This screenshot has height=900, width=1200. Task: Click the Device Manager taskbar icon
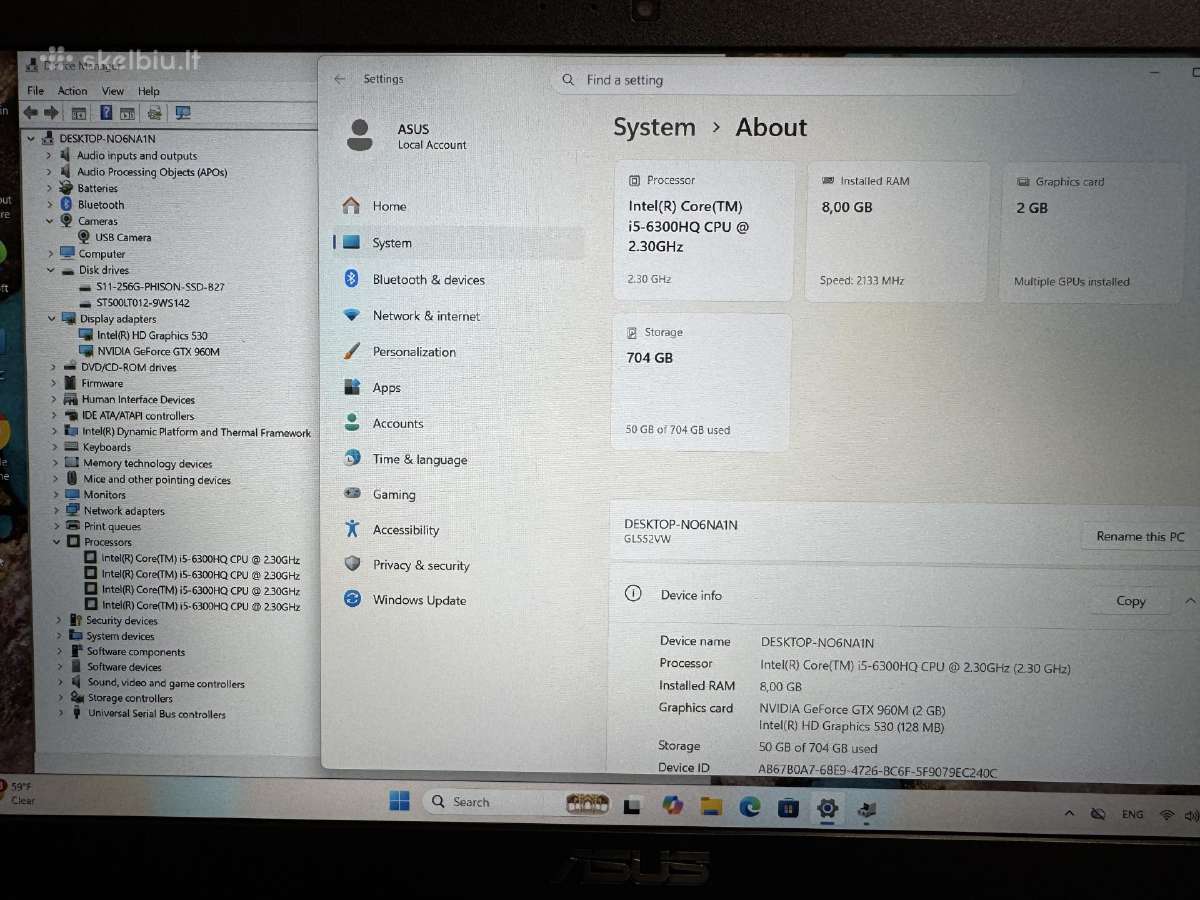pos(867,809)
